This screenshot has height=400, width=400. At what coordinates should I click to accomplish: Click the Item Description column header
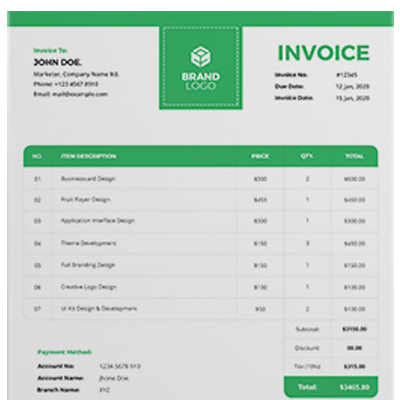[x=88, y=156]
